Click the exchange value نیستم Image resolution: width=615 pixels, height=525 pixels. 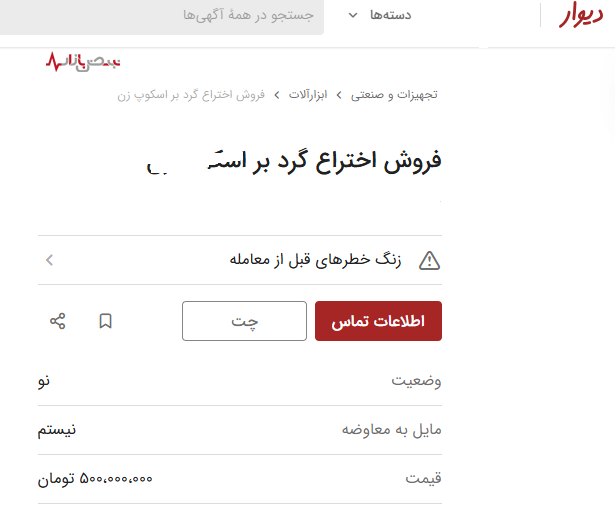pos(57,430)
